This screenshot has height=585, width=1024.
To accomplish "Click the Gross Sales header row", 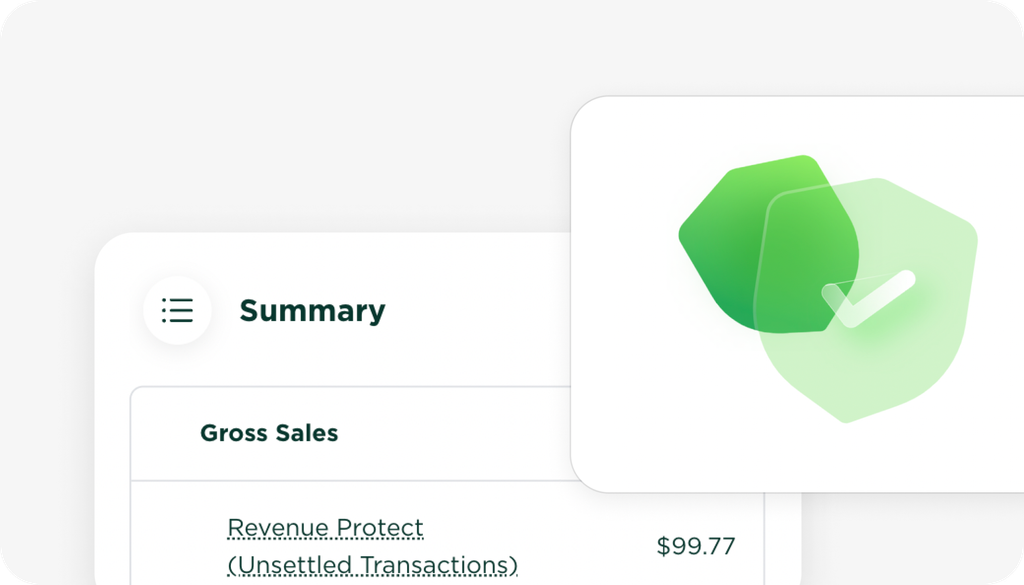I will click(x=350, y=433).
